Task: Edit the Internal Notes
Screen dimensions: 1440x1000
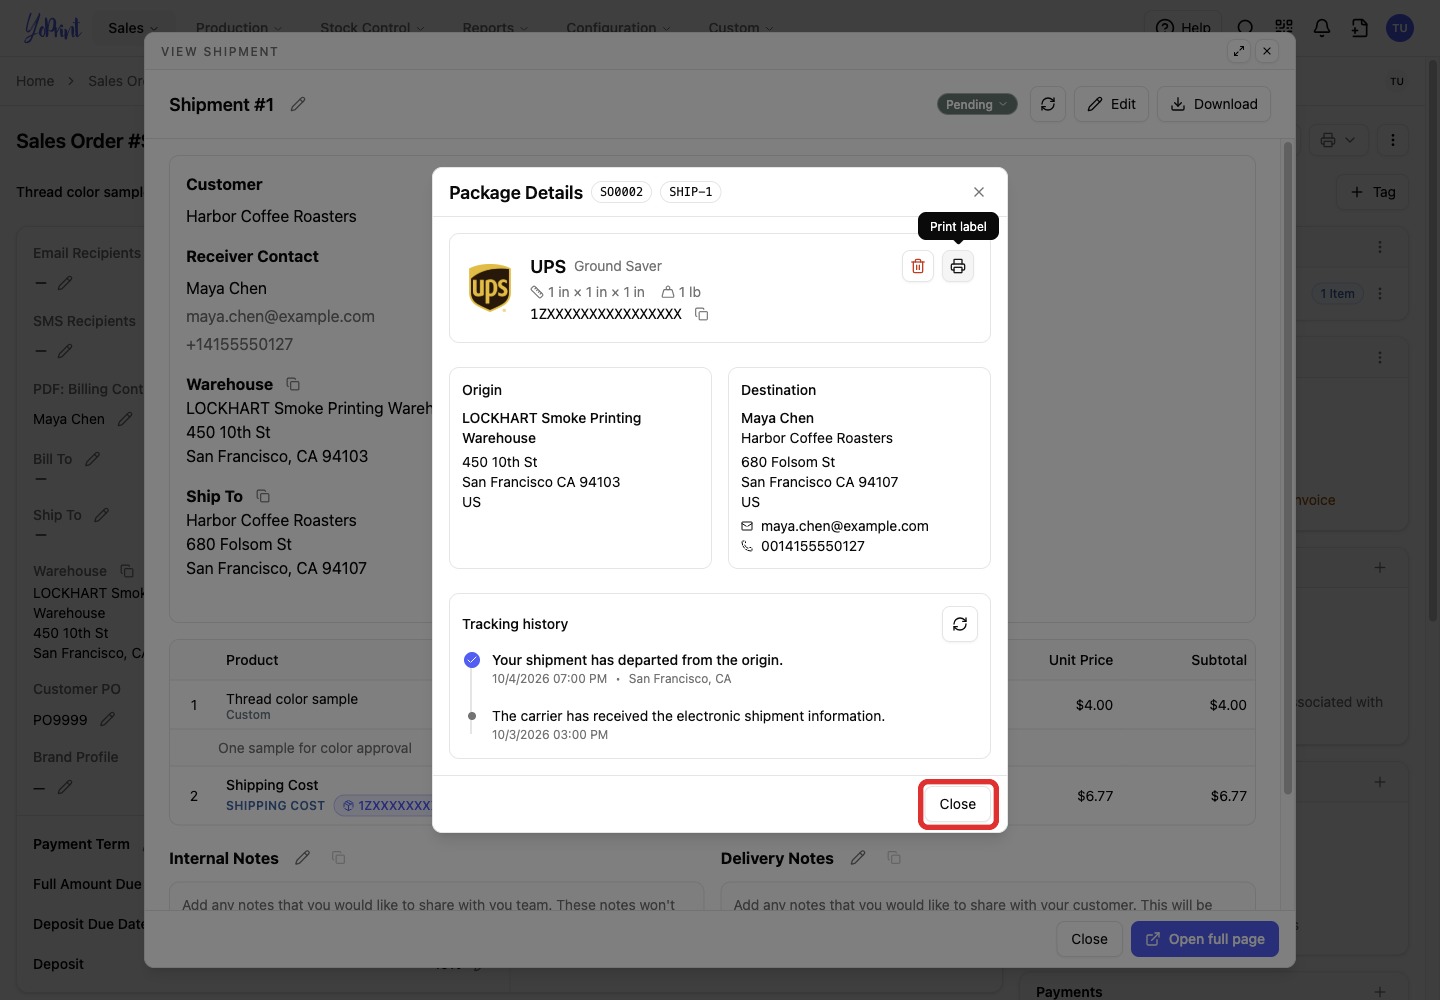Action: (303, 858)
